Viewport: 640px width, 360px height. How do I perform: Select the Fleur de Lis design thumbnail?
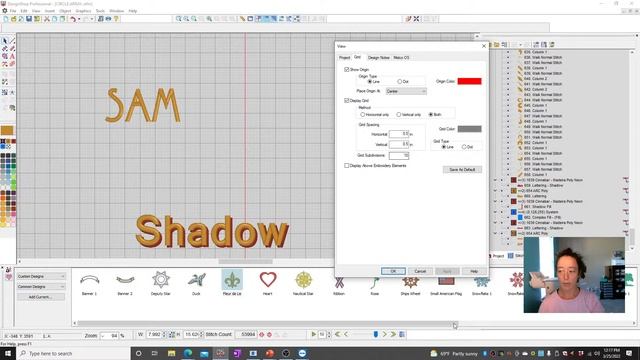[232, 282]
